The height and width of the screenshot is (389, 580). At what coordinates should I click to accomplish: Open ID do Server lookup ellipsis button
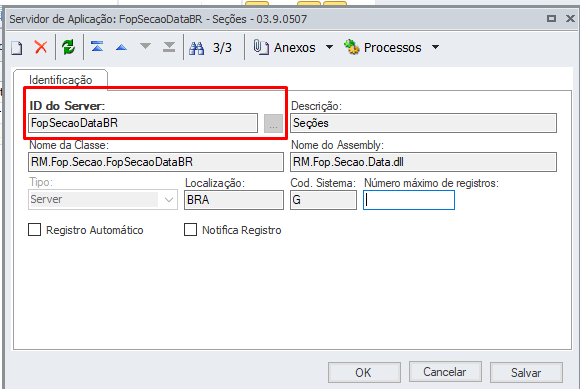pyautogui.click(x=273, y=123)
